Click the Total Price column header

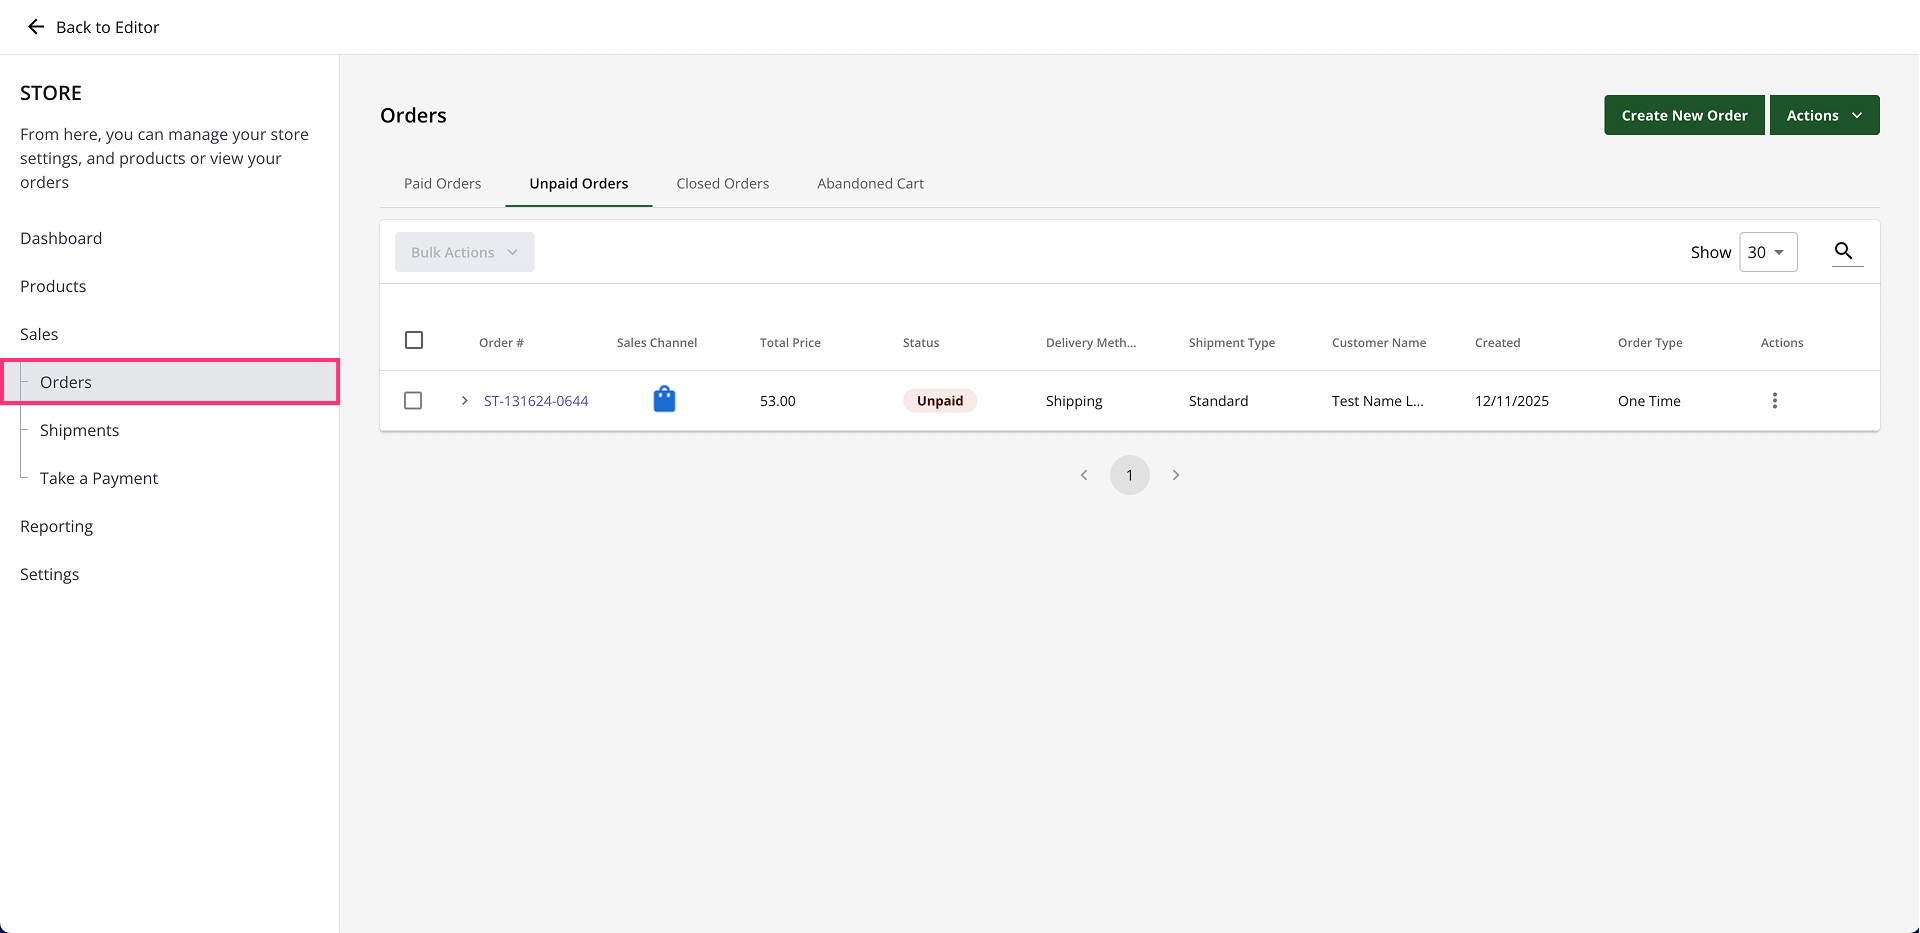[790, 343]
